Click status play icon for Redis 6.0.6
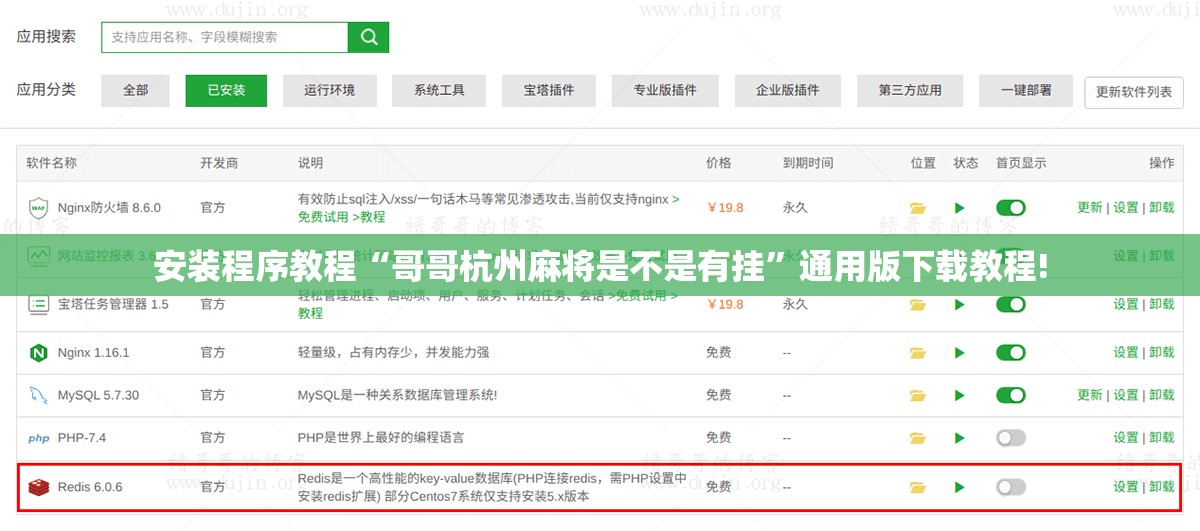The image size is (1200, 531). coord(960,487)
